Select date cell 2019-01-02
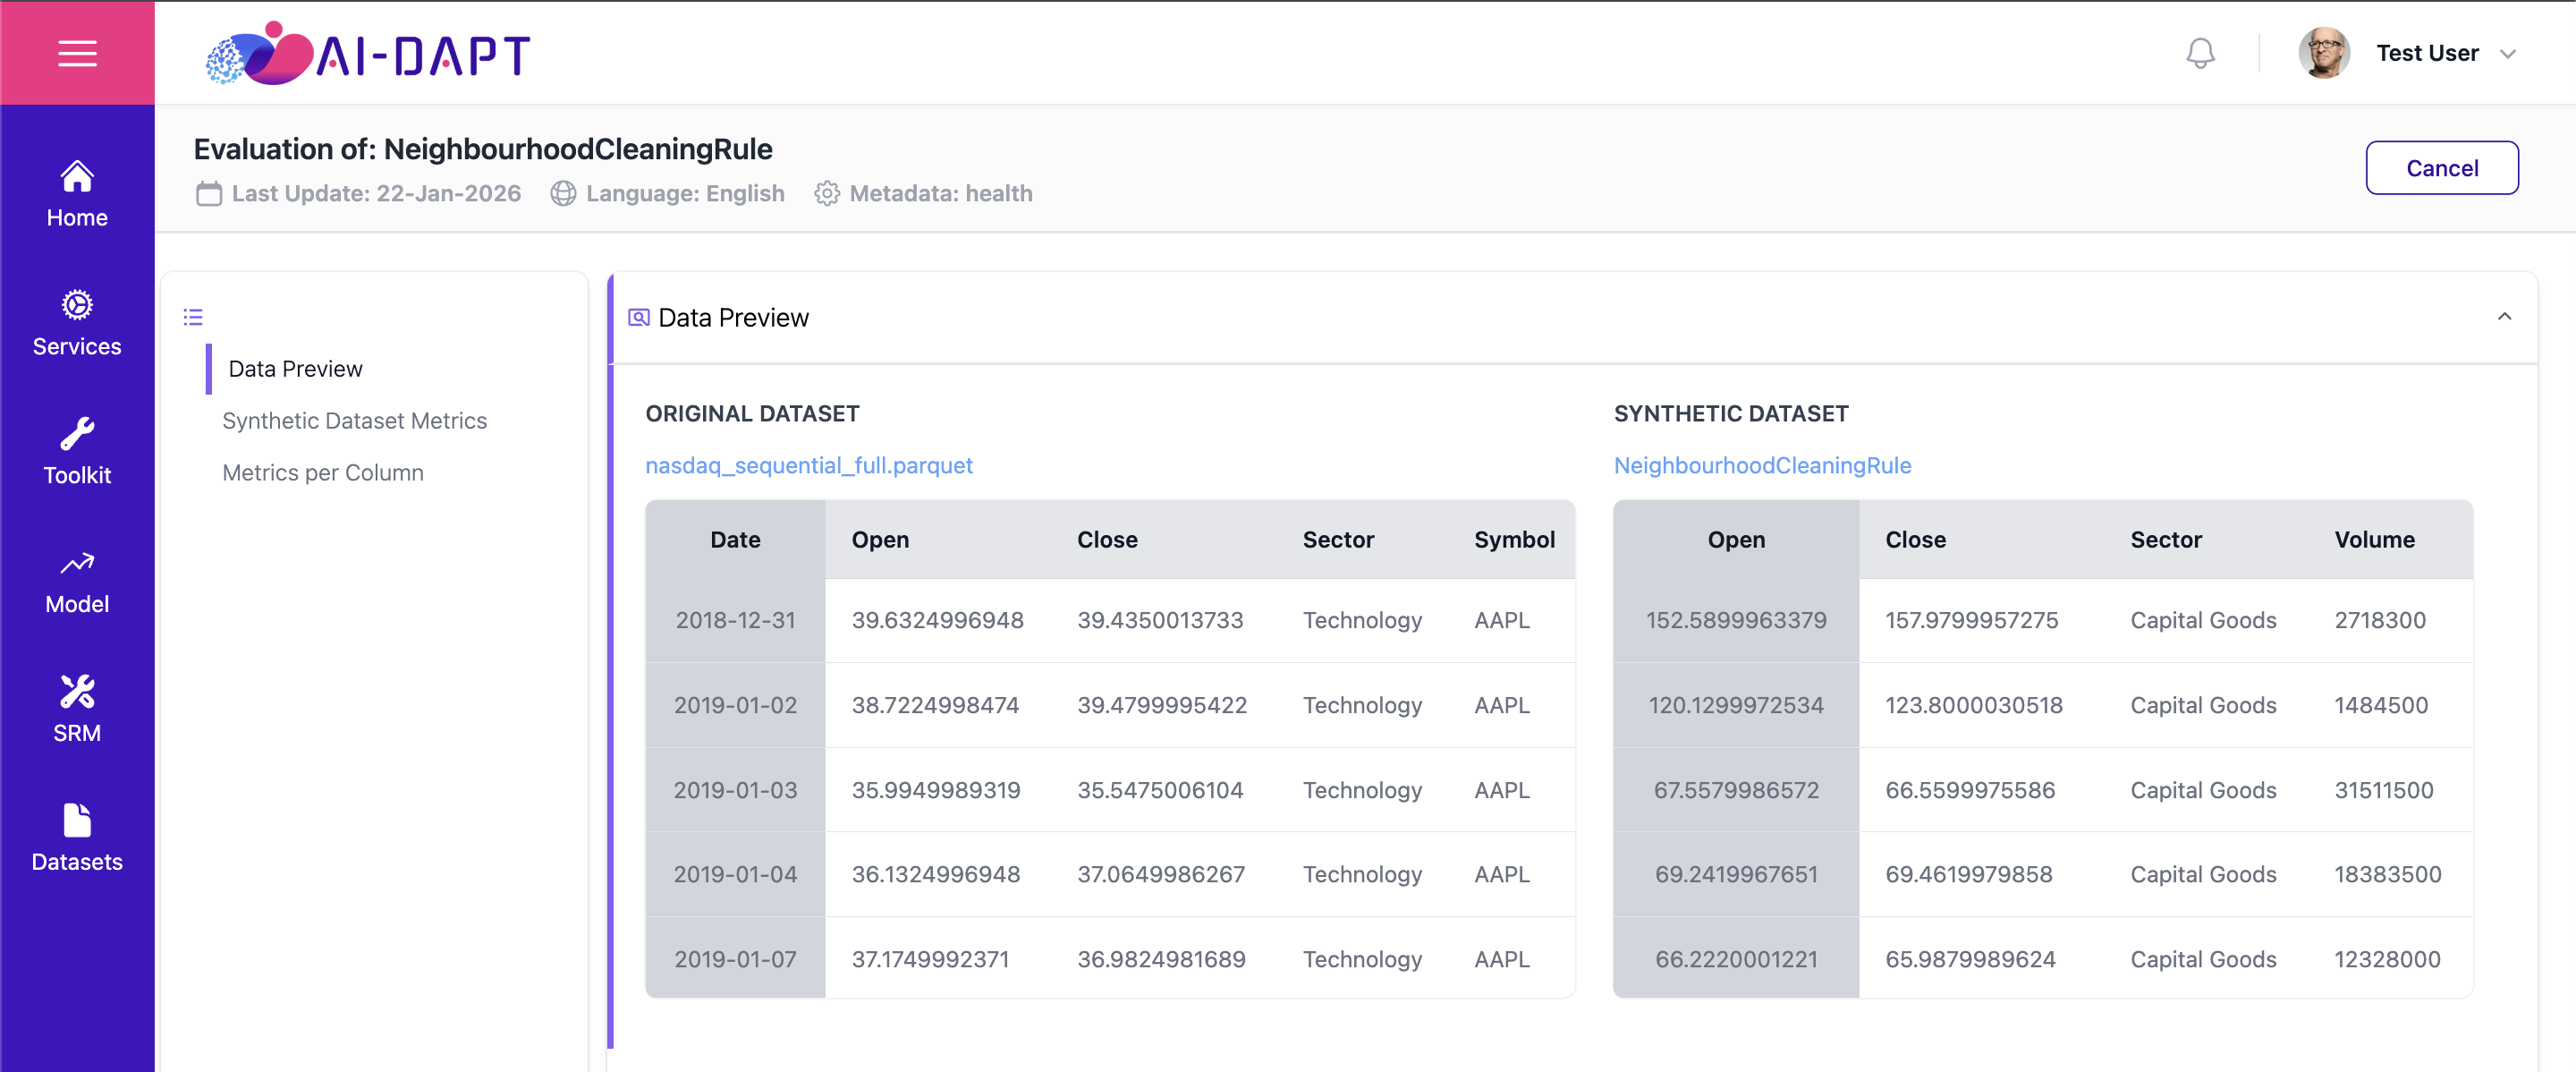Screen dimensions: 2576x1072 735,705
